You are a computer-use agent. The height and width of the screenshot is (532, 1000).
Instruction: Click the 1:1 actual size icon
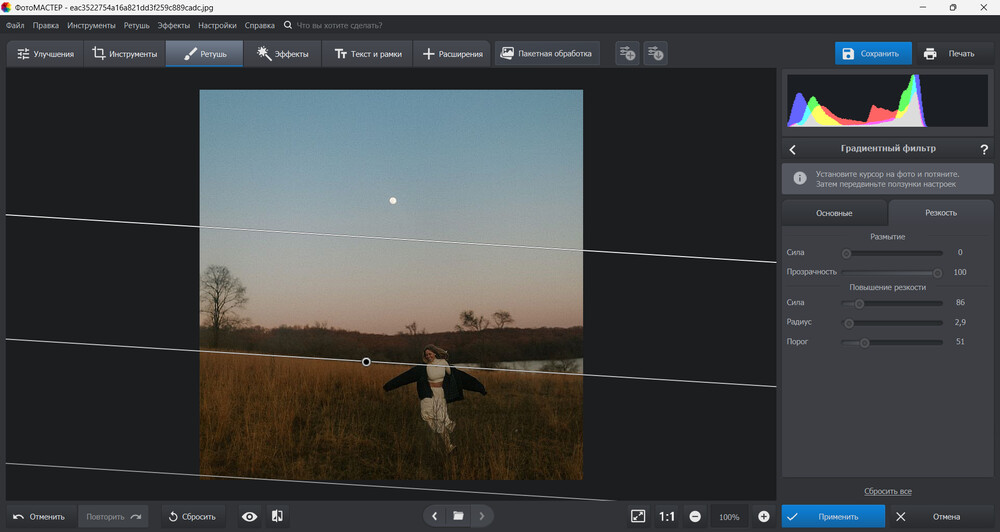tap(666, 516)
